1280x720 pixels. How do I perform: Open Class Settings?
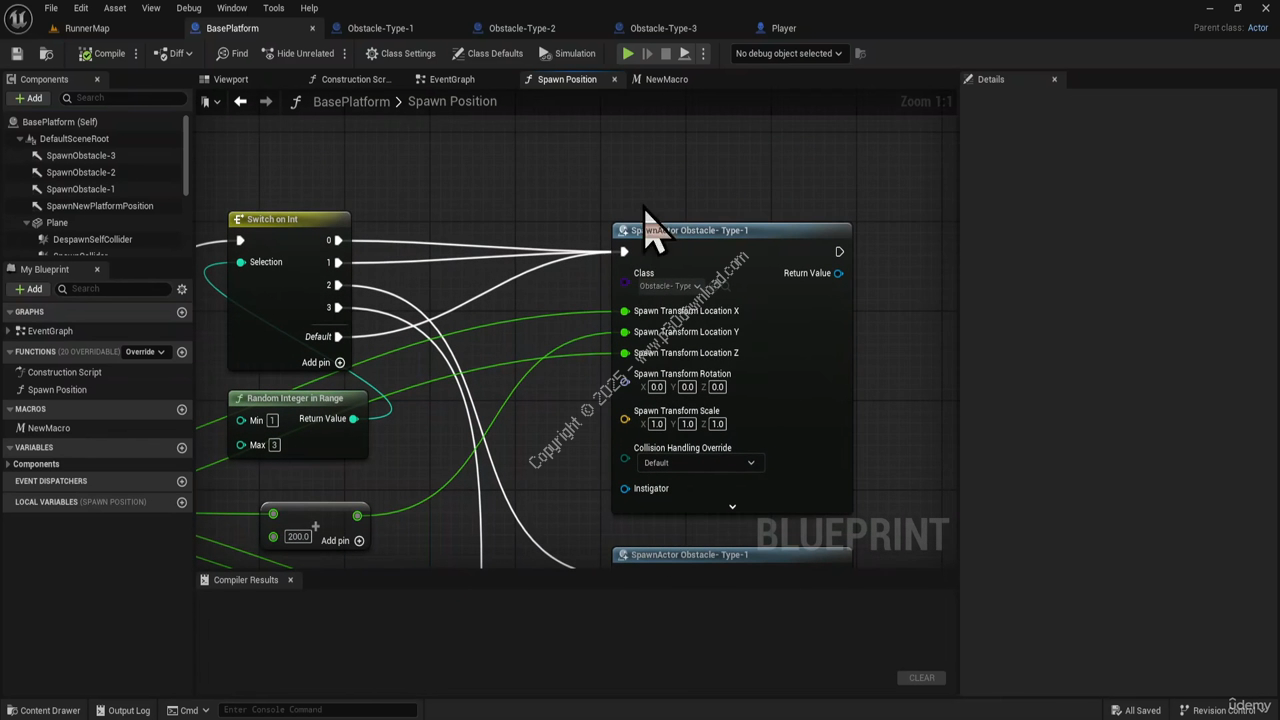coord(400,53)
